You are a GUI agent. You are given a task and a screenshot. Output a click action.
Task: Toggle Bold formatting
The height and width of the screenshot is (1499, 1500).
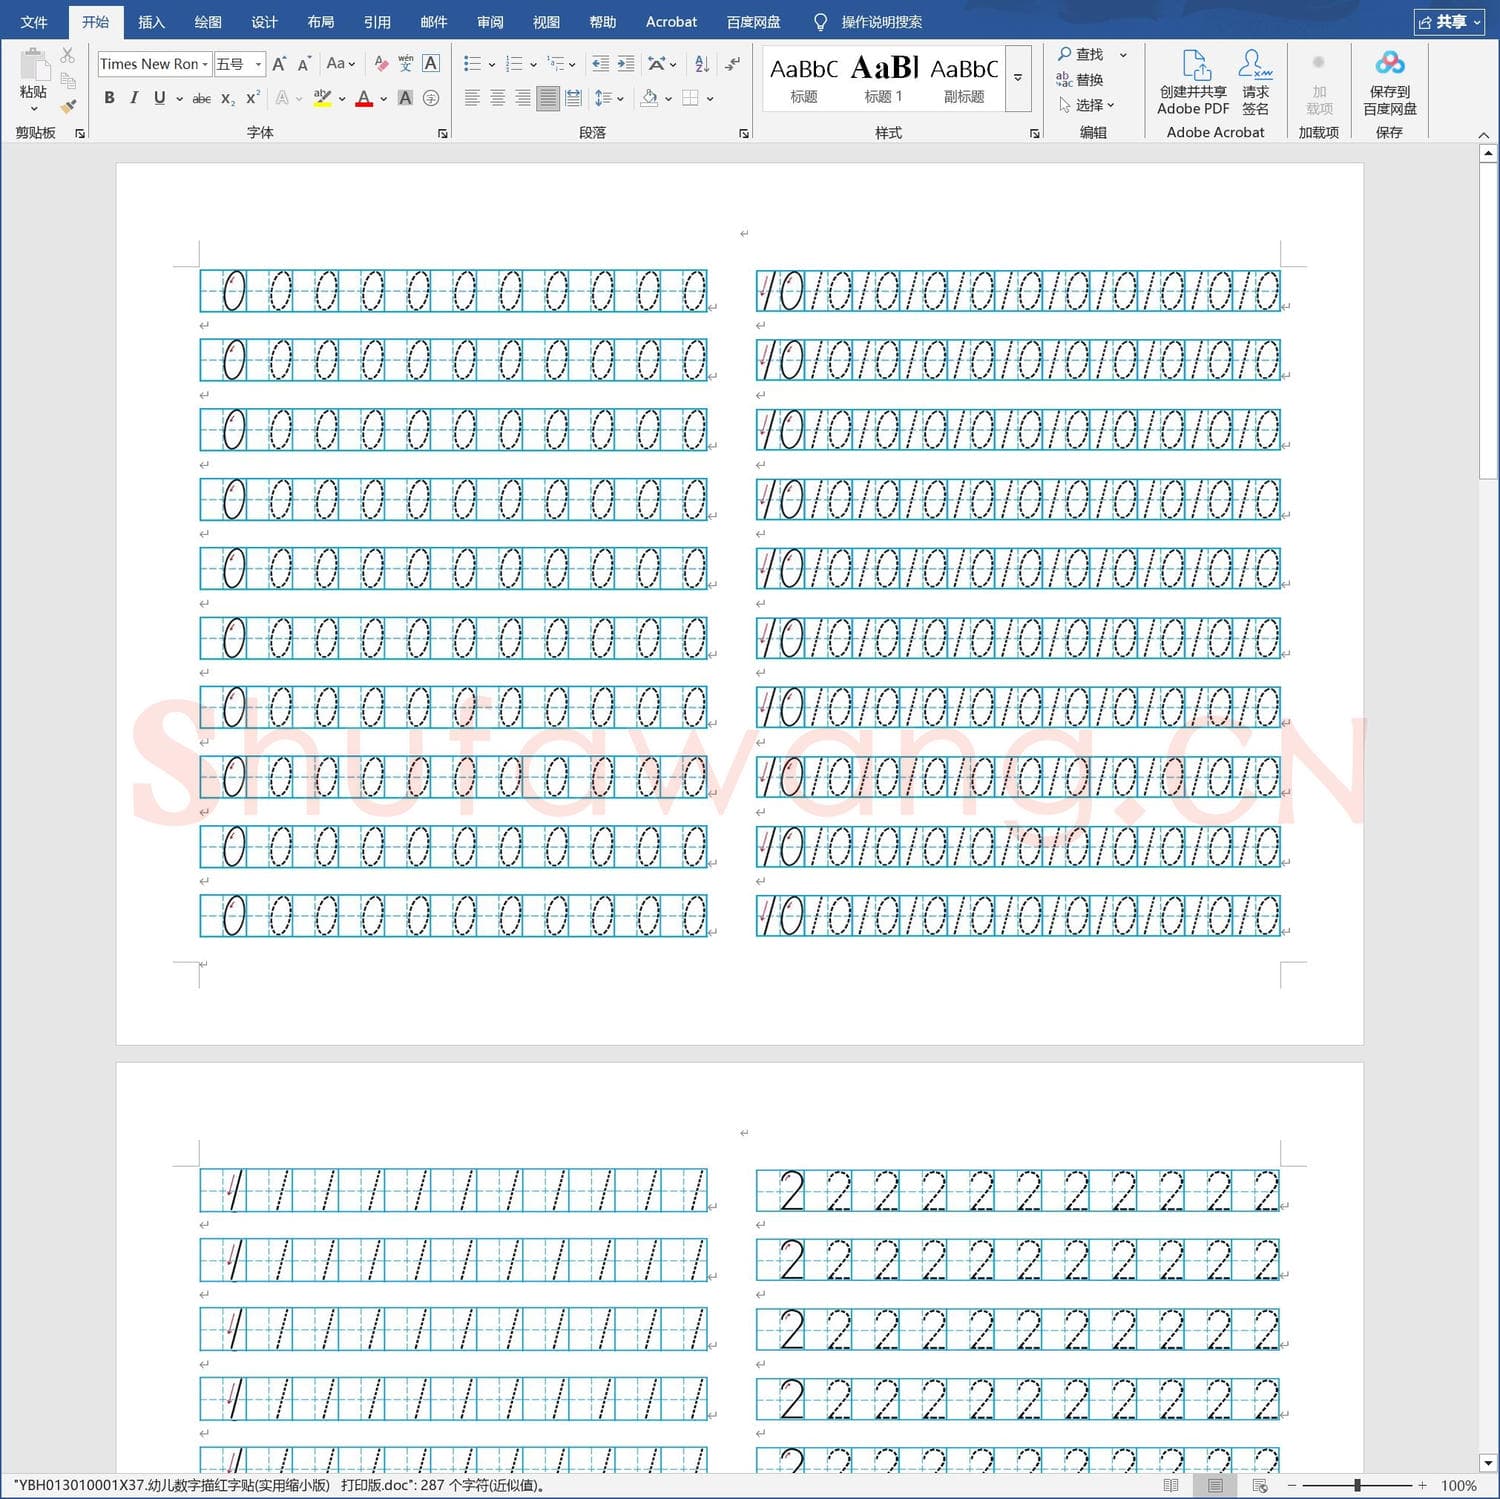tap(109, 98)
